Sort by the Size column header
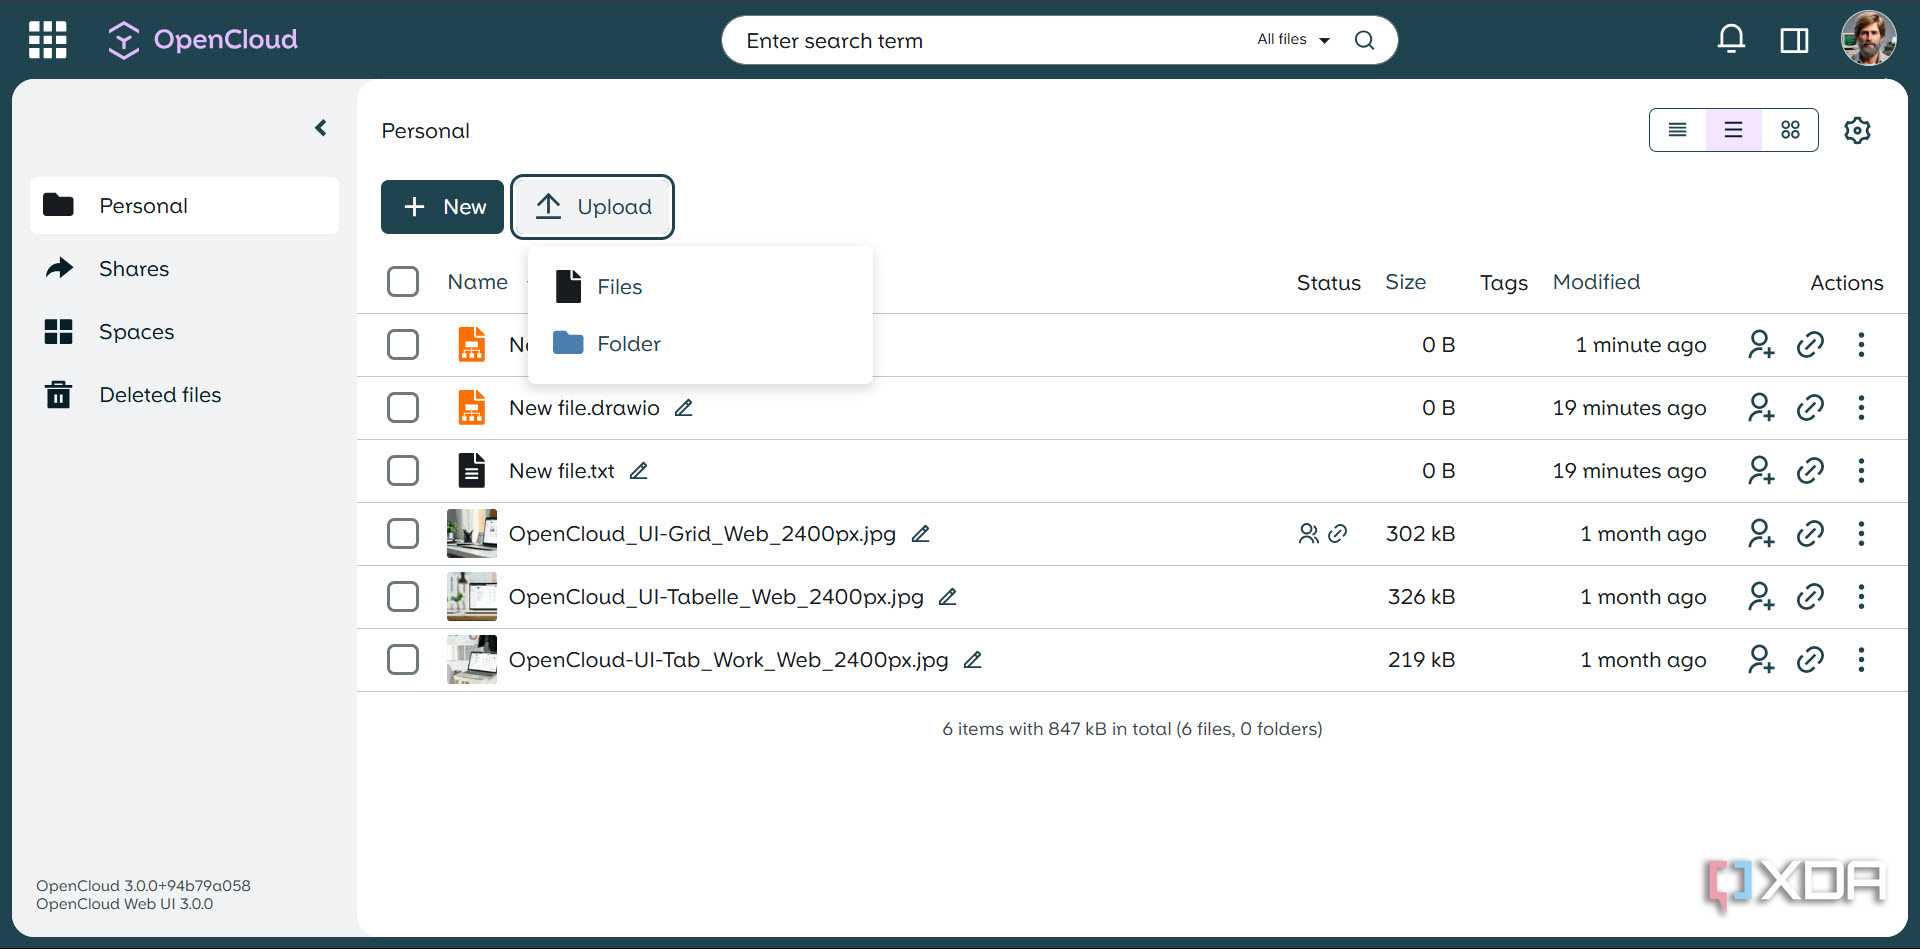 1405,282
